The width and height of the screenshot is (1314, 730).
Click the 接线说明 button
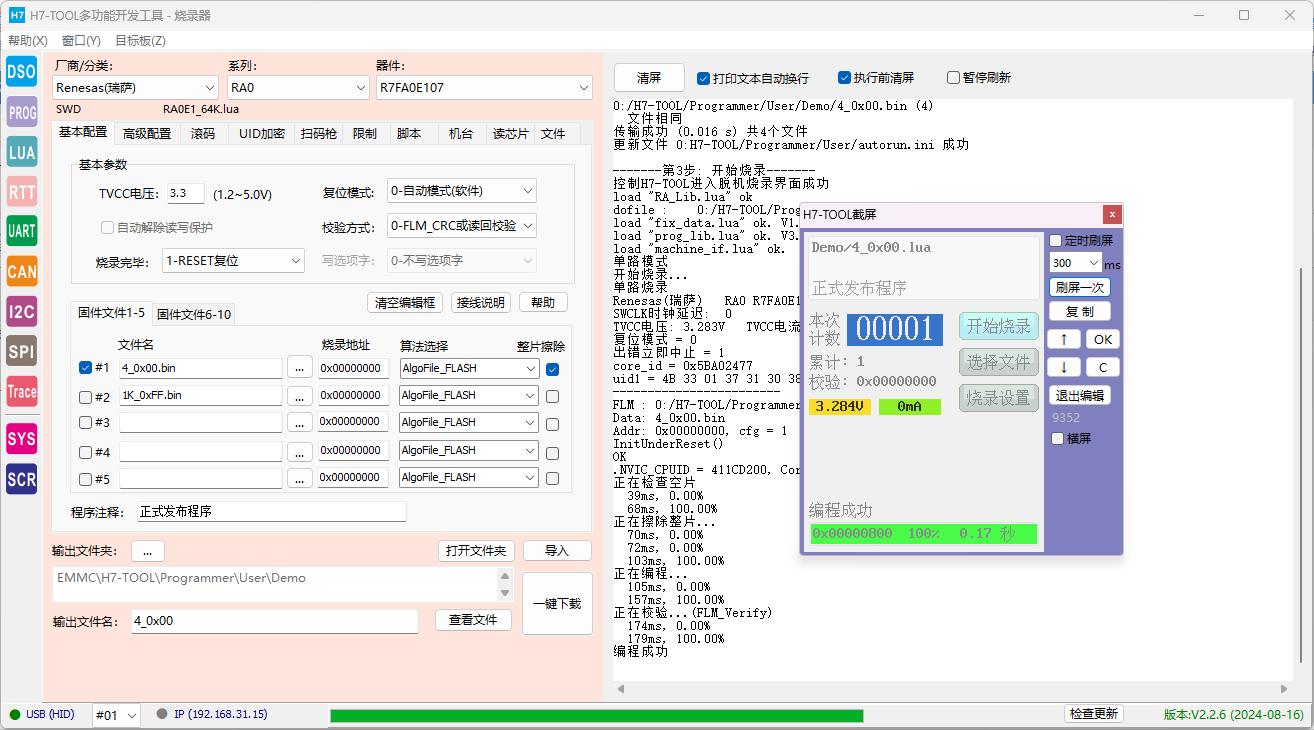[481, 302]
